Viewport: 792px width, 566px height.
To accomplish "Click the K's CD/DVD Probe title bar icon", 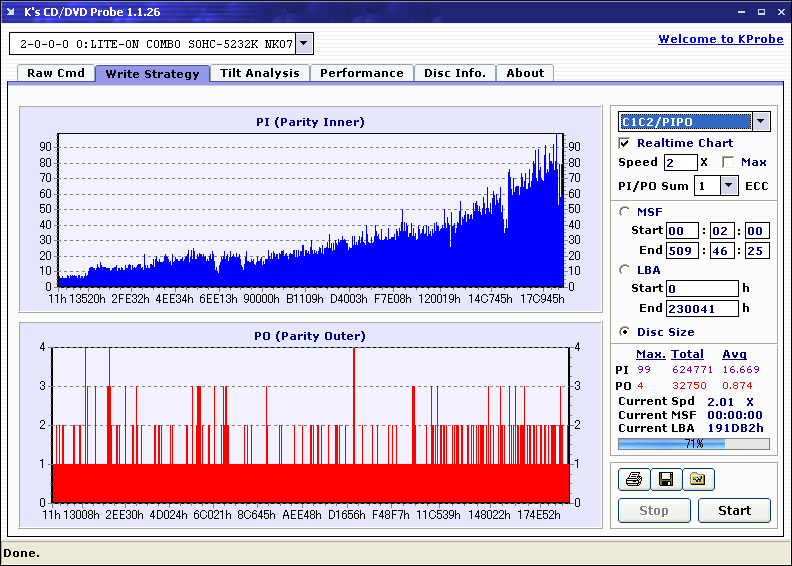I will pyautogui.click(x=12, y=12).
